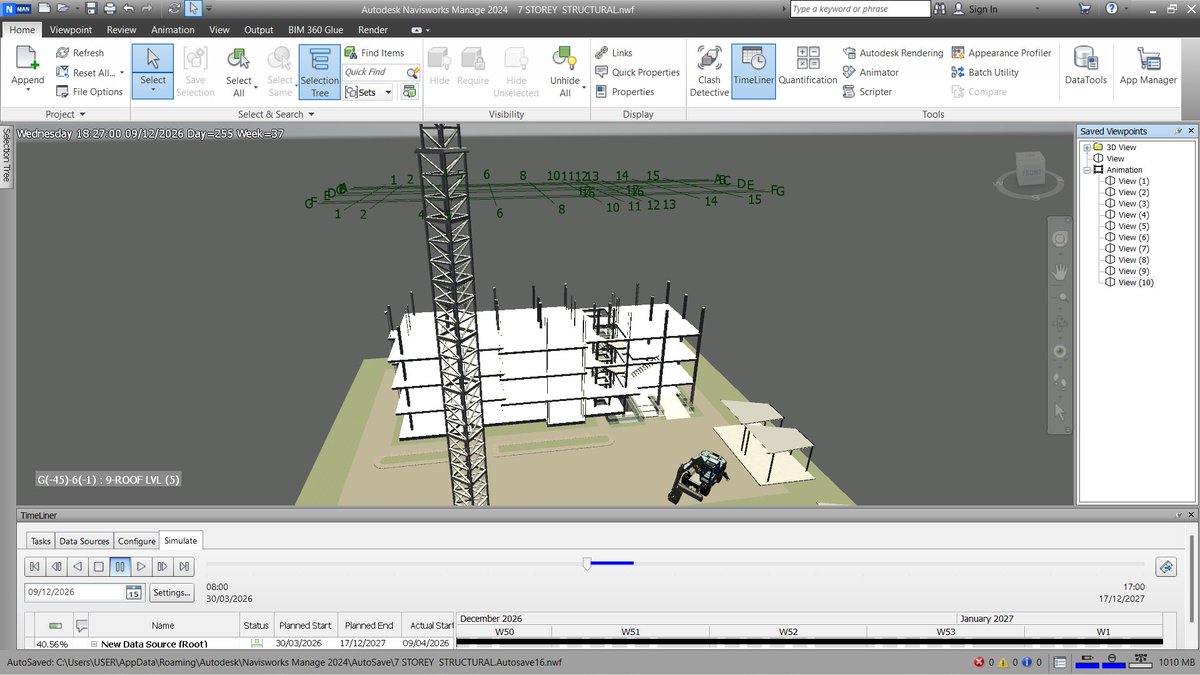The width and height of the screenshot is (1200, 675).
Task: Open the Data Sources tab
Action: (84, 540)
